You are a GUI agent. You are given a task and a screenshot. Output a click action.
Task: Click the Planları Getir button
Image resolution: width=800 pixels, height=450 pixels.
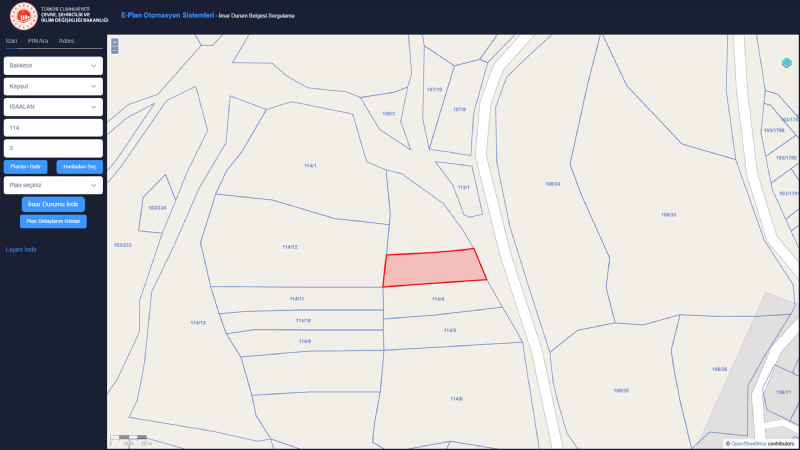point(26,166)
